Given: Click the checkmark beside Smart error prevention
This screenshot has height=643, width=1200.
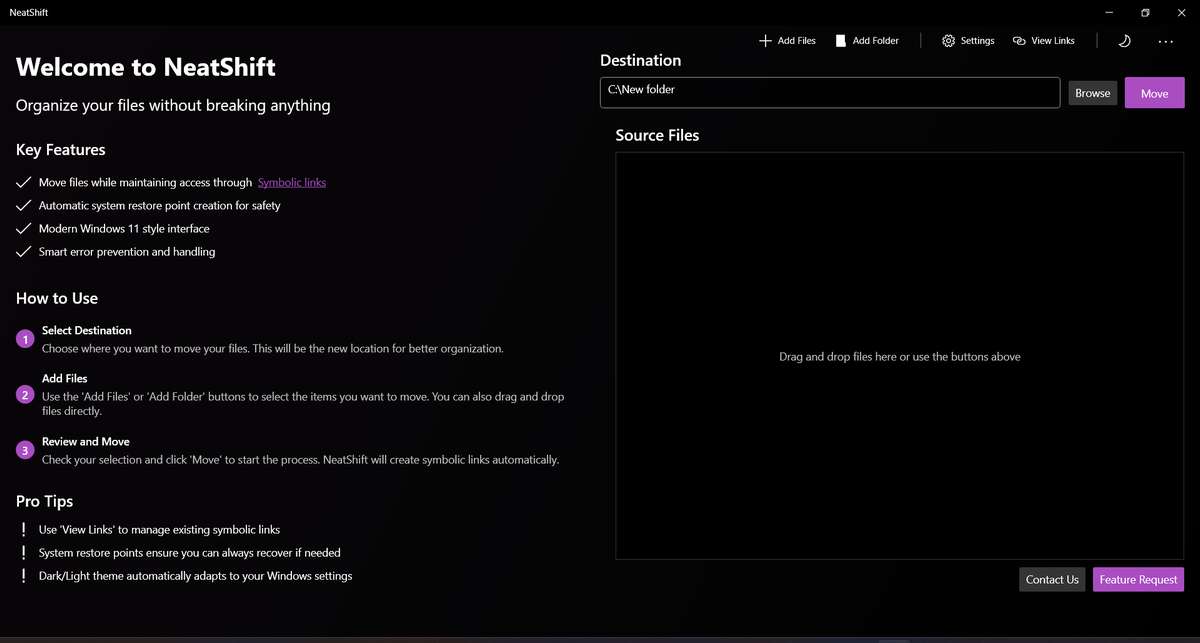Looking at the screenshot, I should [24, 252].
